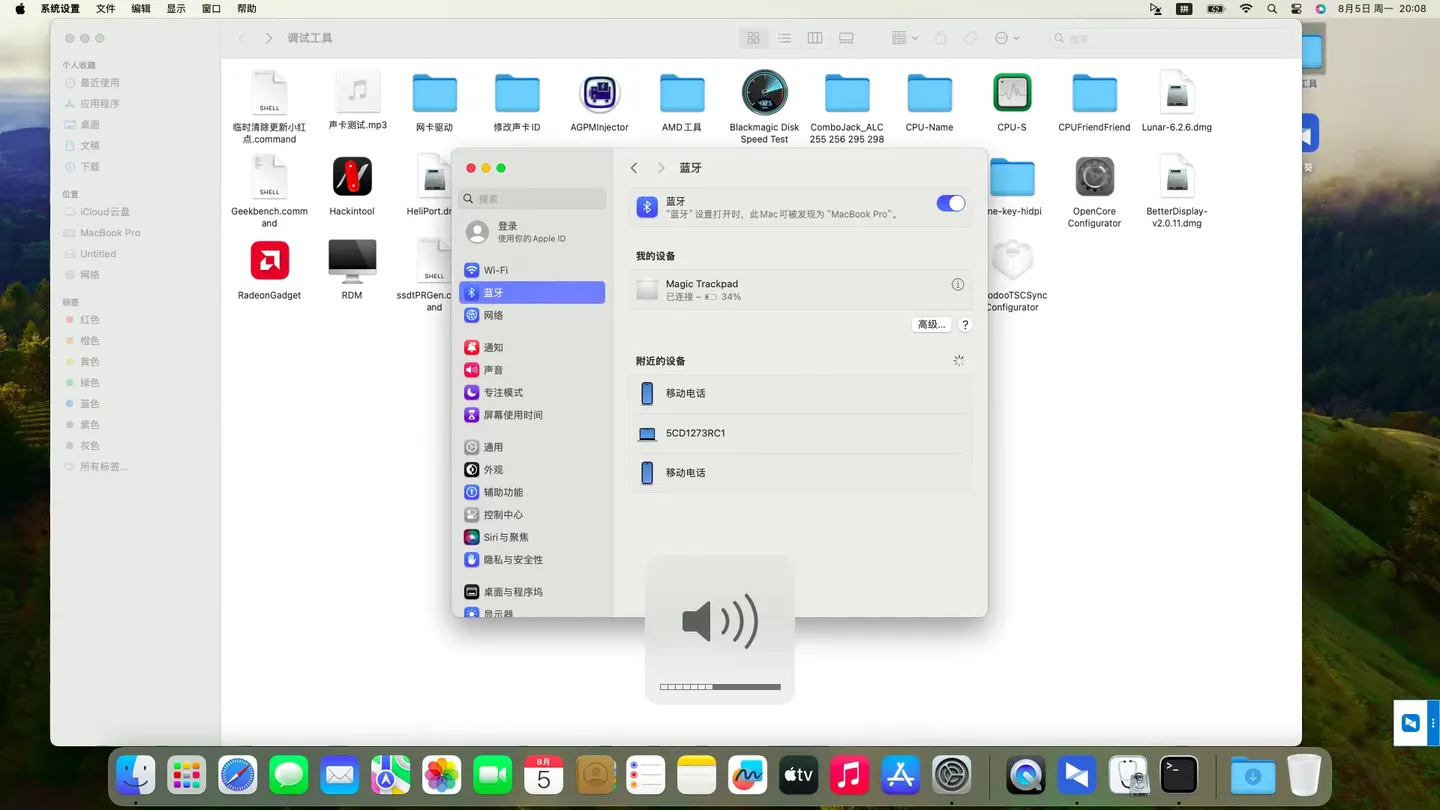Open Hackintool app icon in Finder
Viewport: 1440px width, 810px height.
click(x=352, y=178)
